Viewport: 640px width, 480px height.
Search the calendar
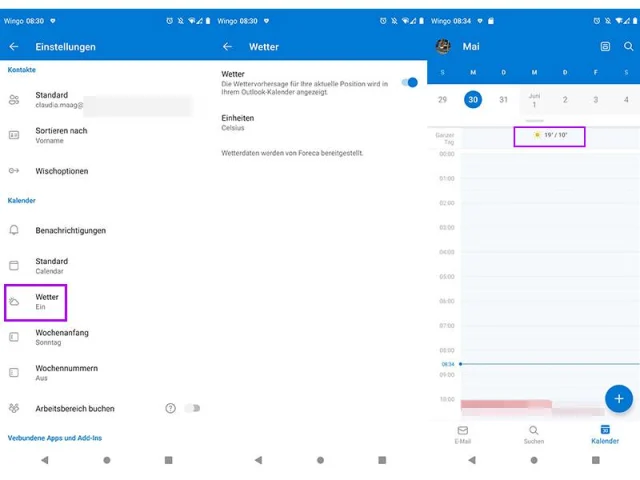(629, 47)
